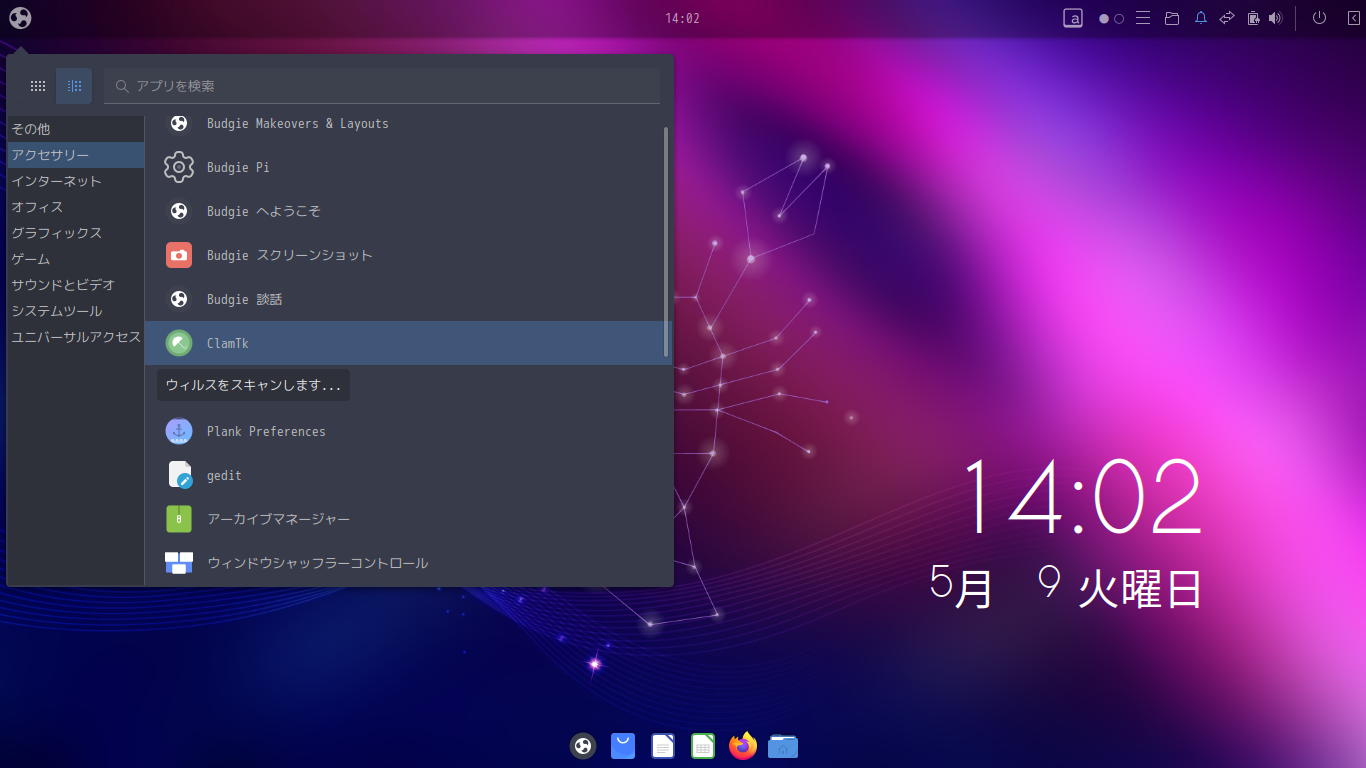Select the システムツール category
Viewport: 1366px width, 768px height.
click(76, 311)
